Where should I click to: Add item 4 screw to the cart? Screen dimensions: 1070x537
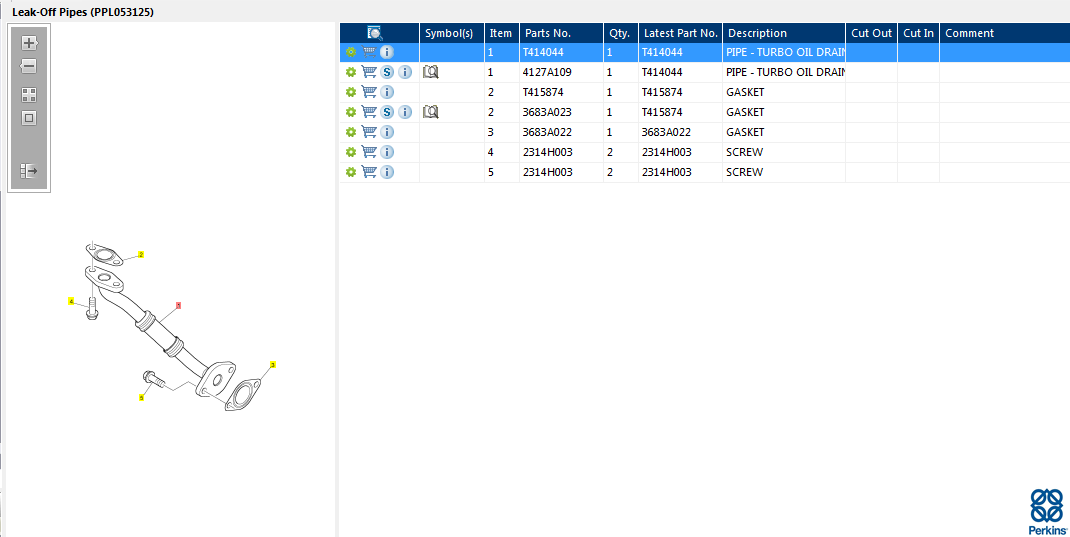click(x=369, y=151)
